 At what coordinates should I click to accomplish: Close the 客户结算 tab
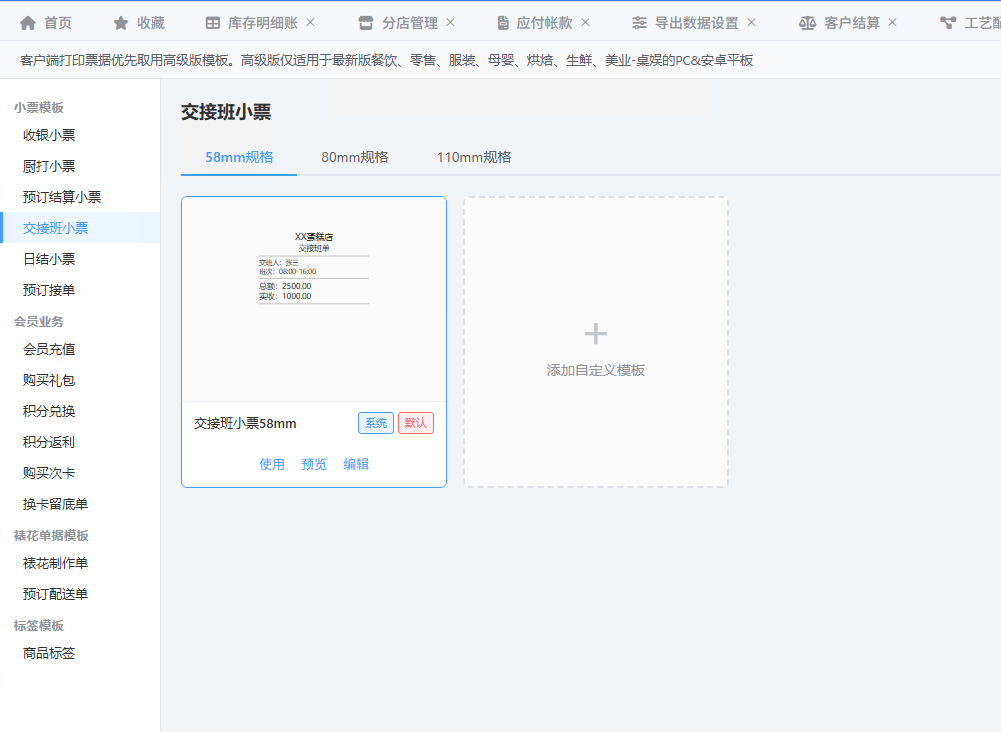pyautogui.click(x=892, y=22)
